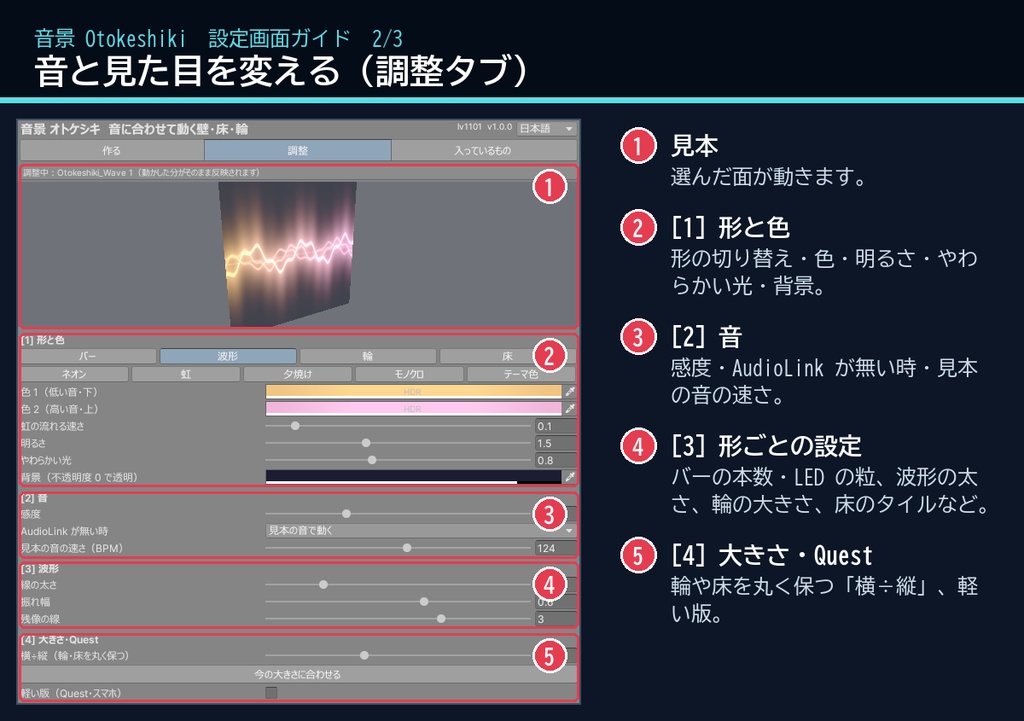Screen dimensions: 1024x721
Task: Apply the ネオン color preset
Action: coord(74,374)
